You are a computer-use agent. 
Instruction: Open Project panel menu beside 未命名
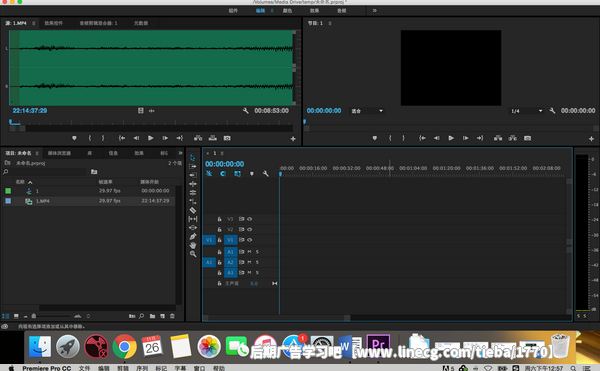37,153
